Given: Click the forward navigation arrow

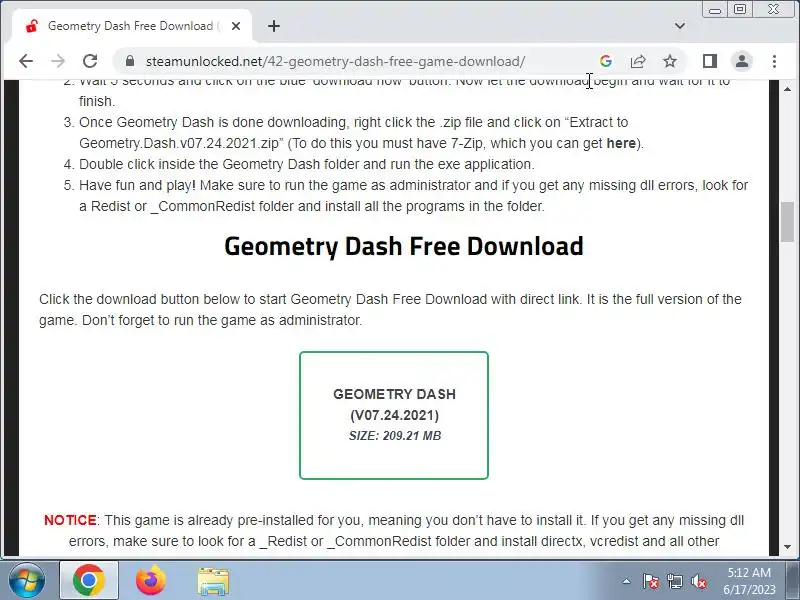Looking at the screenshot, I should (58, 61).
